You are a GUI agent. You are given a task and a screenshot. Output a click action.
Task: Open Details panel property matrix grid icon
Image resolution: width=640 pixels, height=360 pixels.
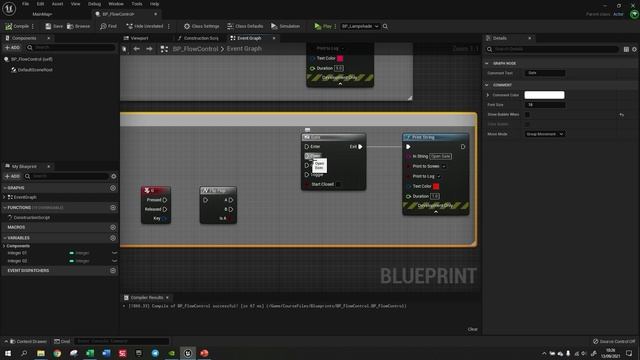pyautogui.click(x=626, y=49)
